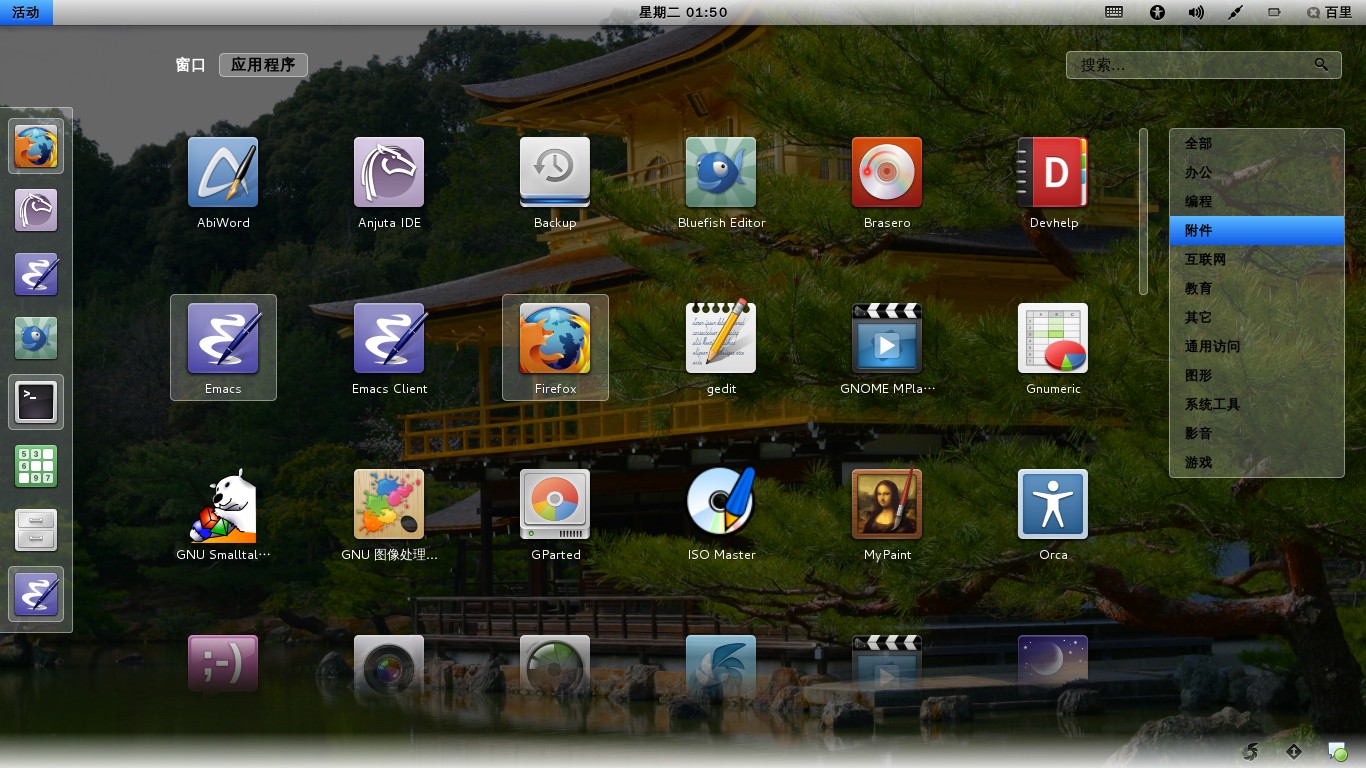Viewport: 1366px width, 768px height.
Task: Select the 影音 category
Action: click(1257, 433)
